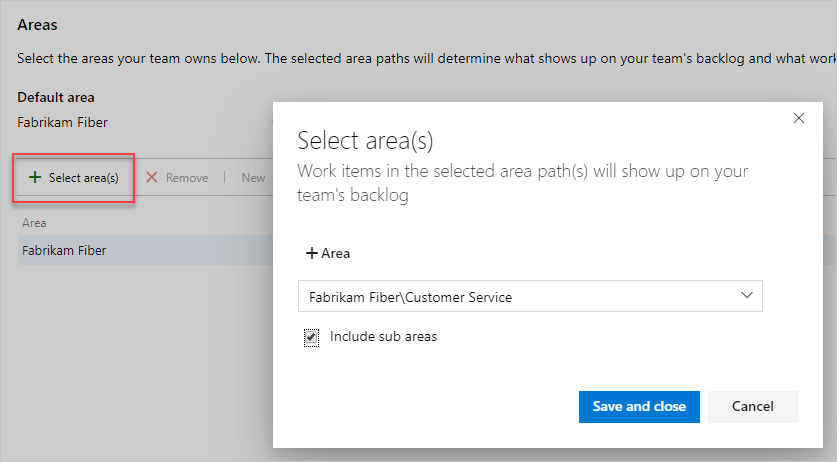Click the + Area button label
The width and height of the screenshot is (837, 462).
point(335,254)
